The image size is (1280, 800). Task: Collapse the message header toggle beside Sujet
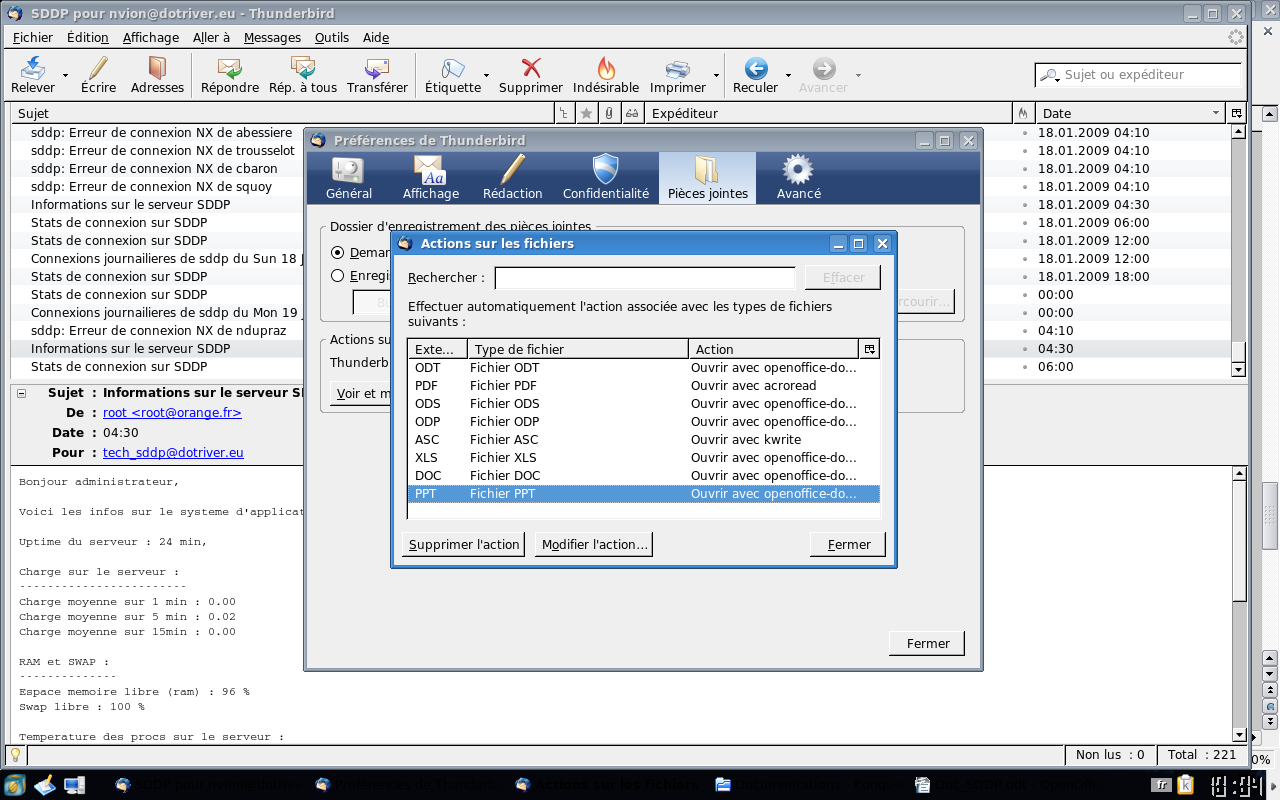(22, 394)
